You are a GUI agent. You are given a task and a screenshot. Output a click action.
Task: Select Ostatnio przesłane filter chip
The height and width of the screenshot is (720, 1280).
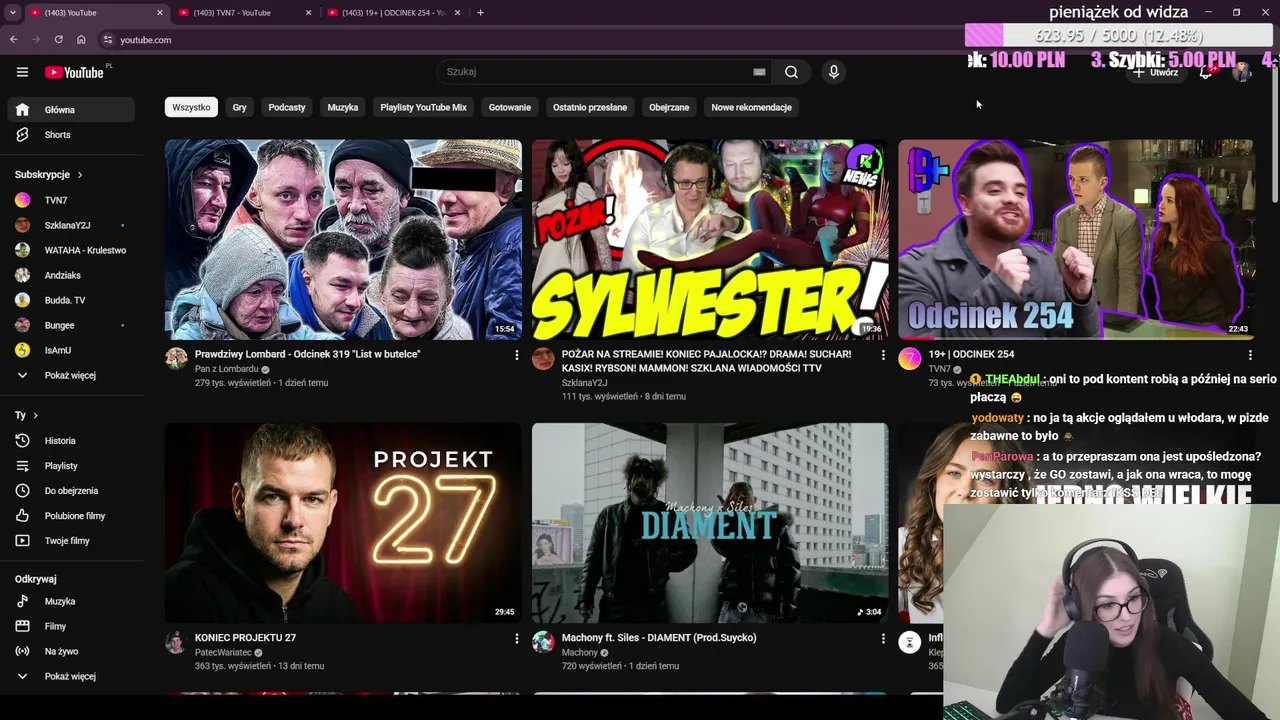(x=590, y=107)
